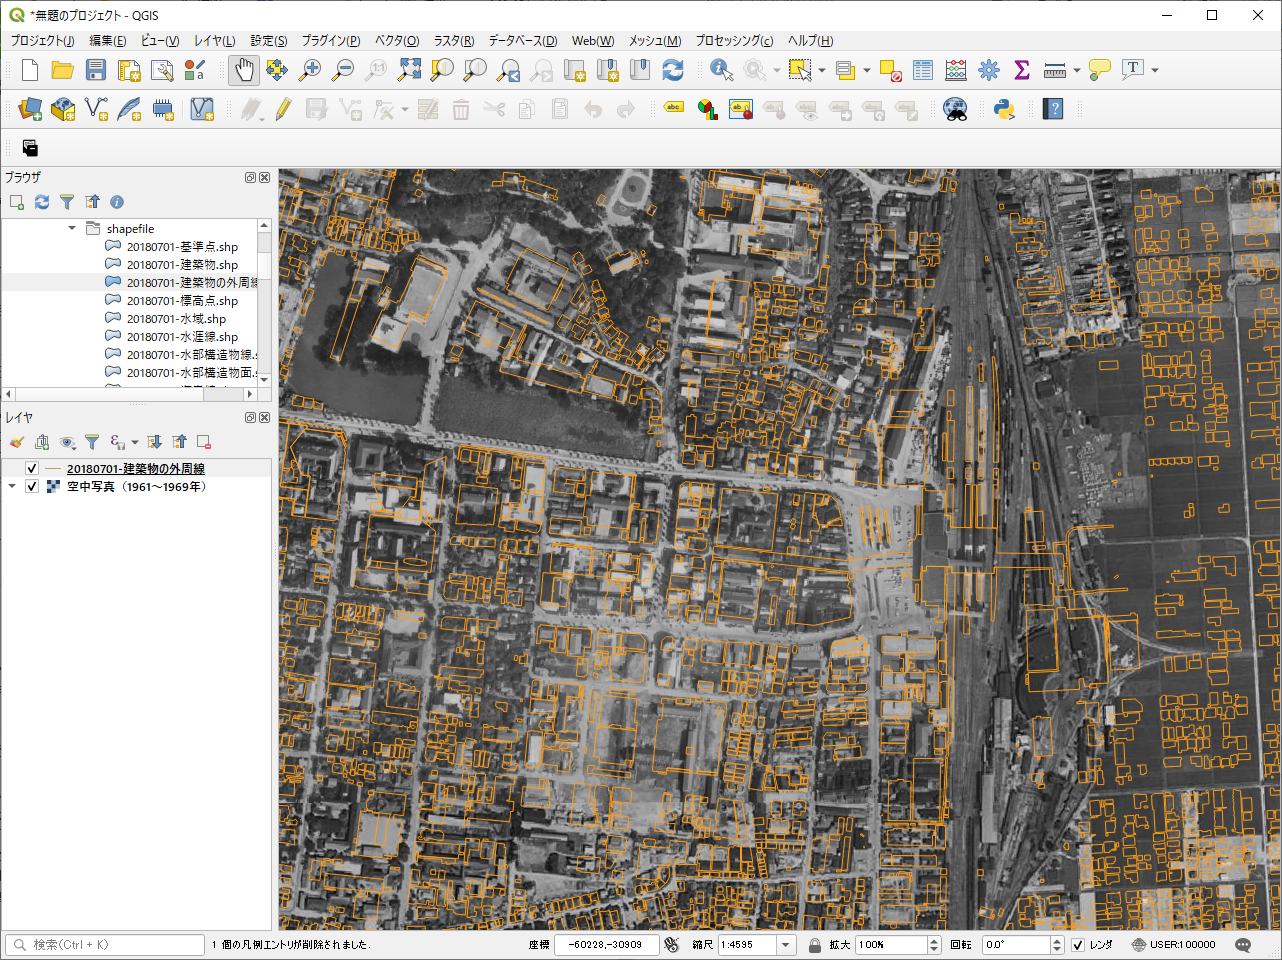Hide the 空中写真（1961～1969年）layer

[31, 486]
